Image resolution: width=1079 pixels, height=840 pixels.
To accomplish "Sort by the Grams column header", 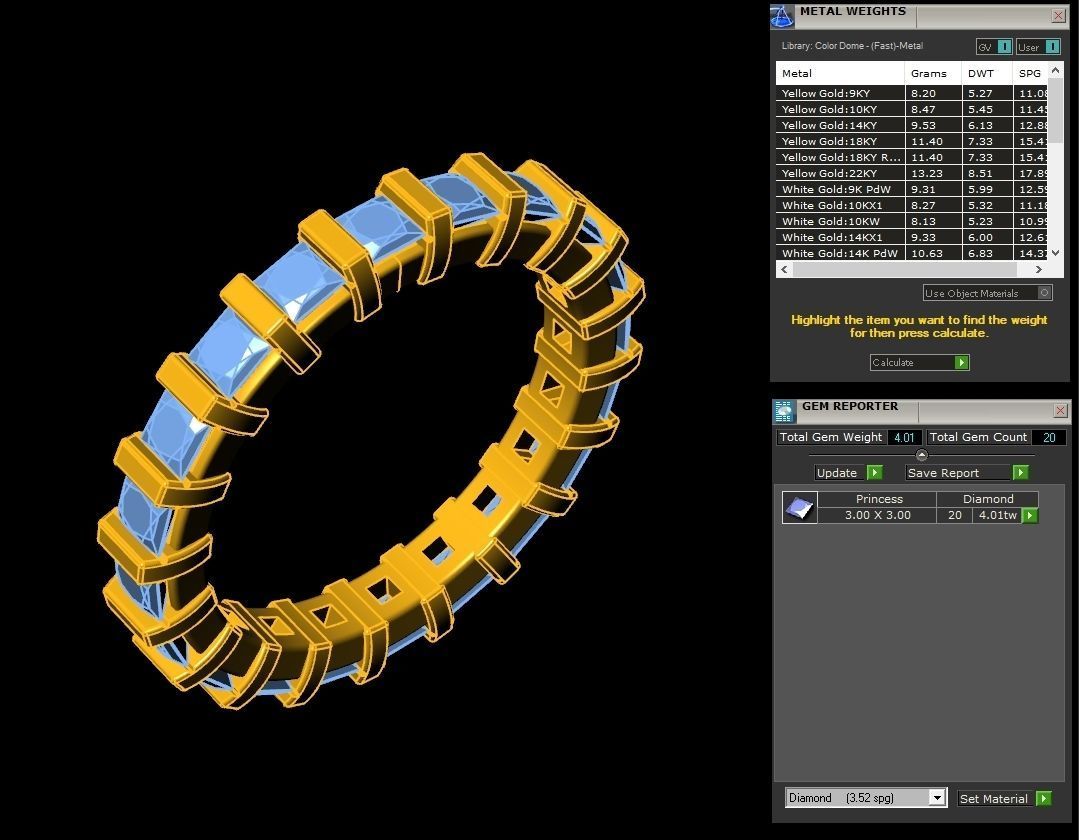I will (933, 73).
